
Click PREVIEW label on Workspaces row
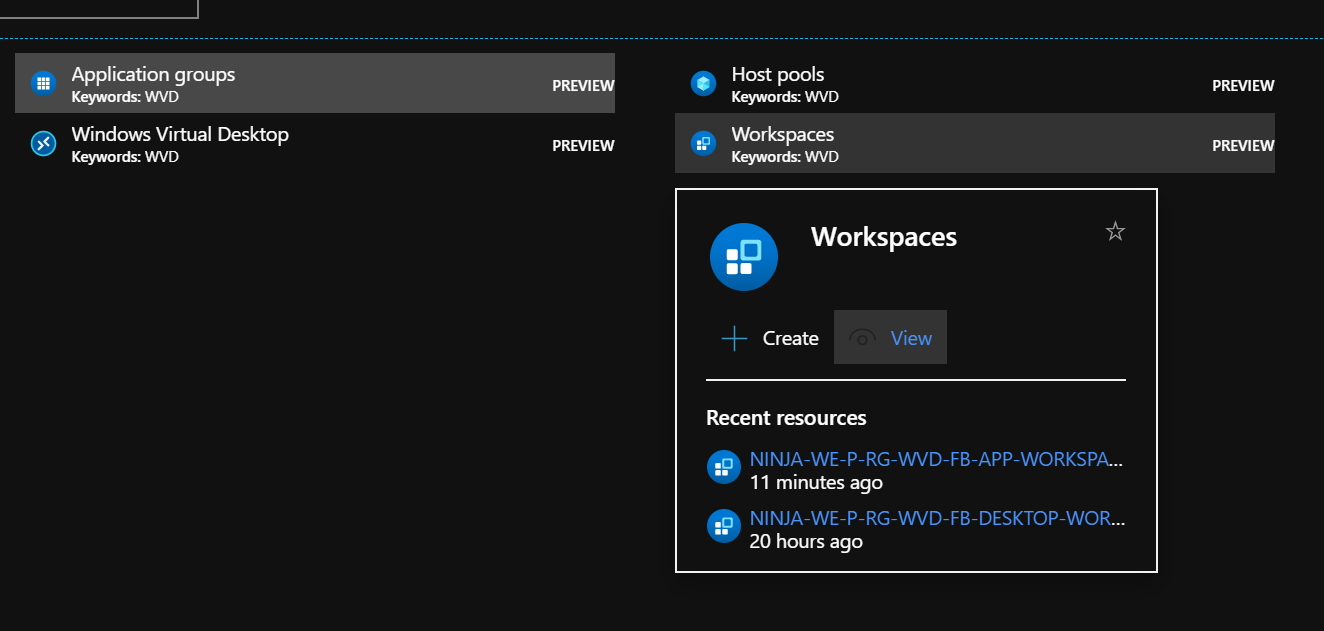point(1243,146)
